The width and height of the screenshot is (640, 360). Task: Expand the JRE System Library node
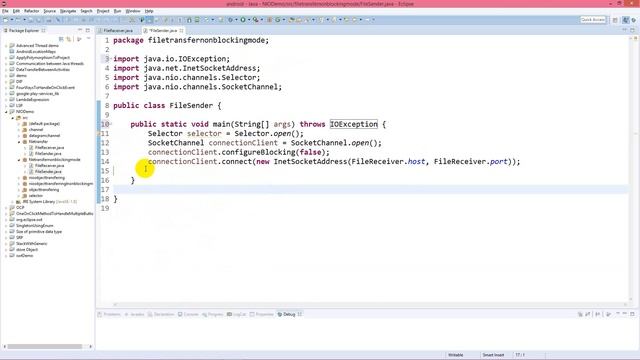tap(12, 202)
